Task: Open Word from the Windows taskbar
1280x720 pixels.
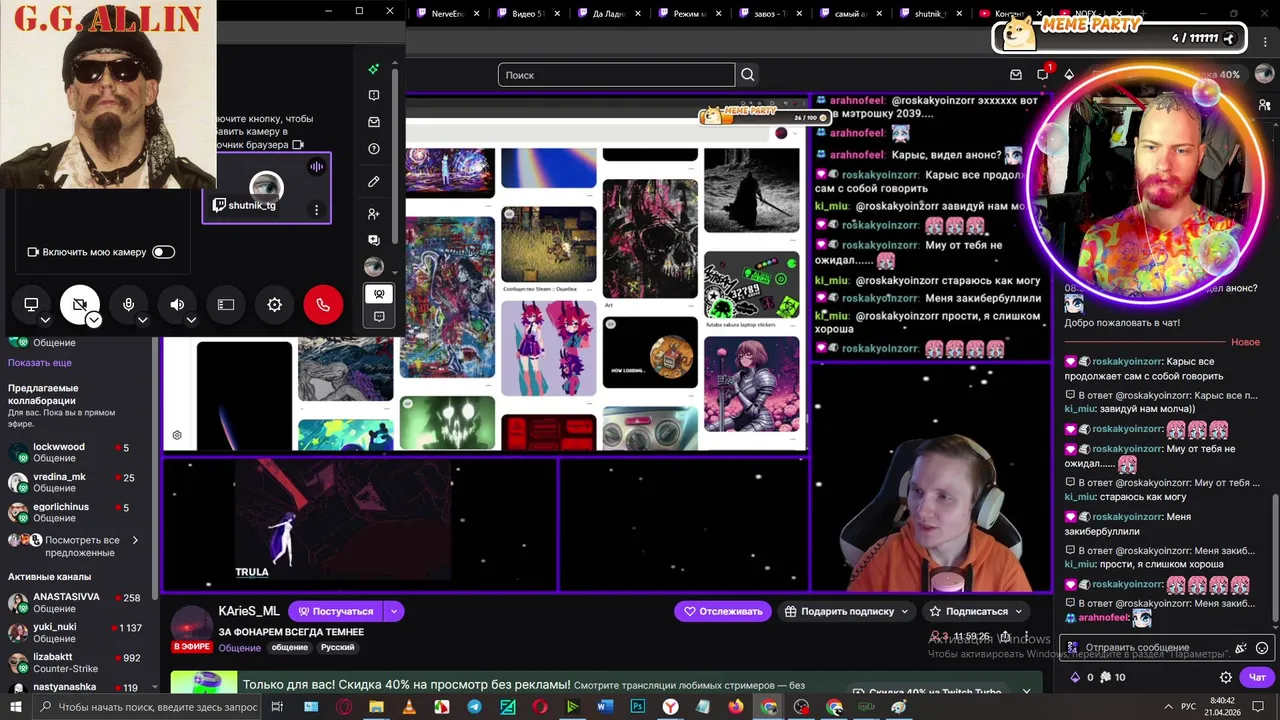Action: tap(604, 707)
